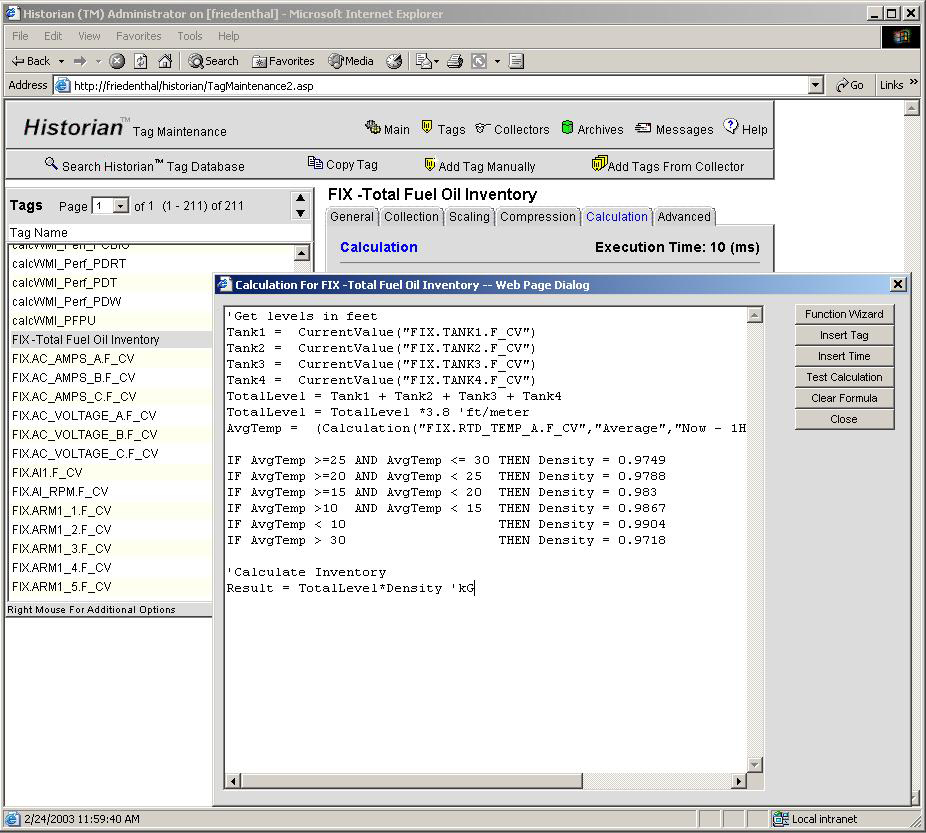Switch to the Scaling tab

coord(469,217)
